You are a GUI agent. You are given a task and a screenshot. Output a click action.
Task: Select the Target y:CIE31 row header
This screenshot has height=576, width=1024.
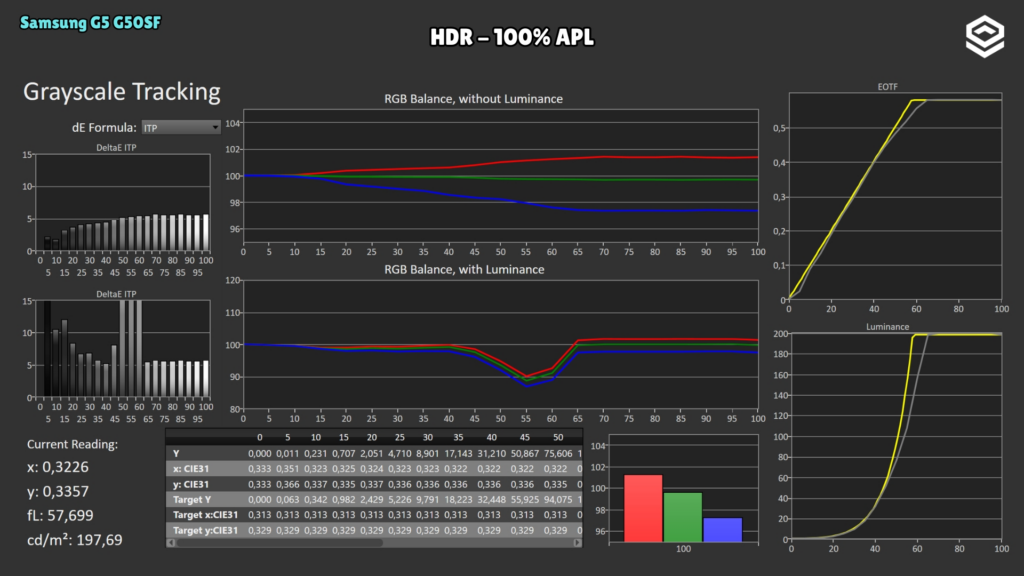pos(205,530)
